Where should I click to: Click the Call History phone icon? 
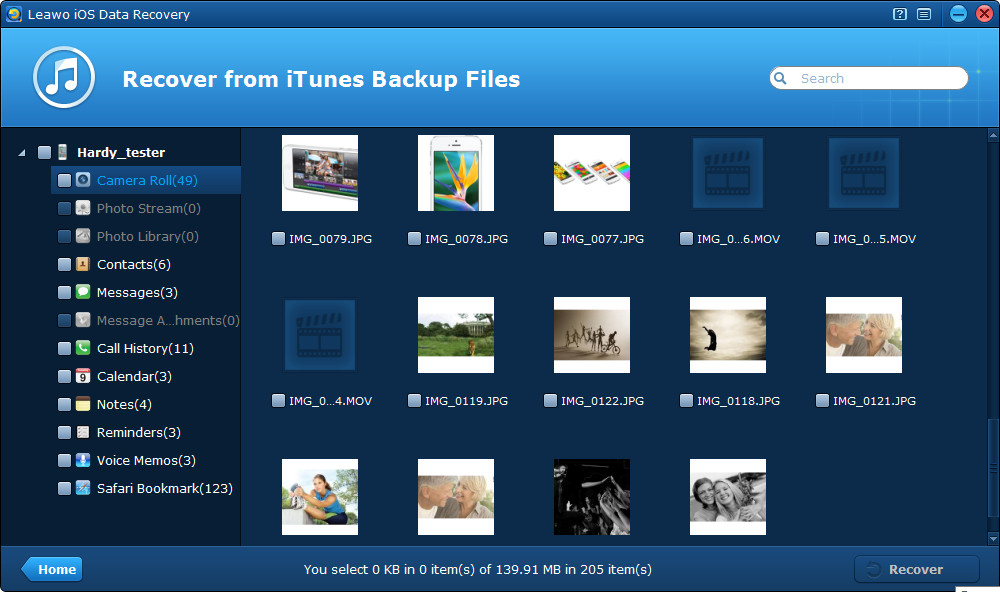[x=83, y=348]
